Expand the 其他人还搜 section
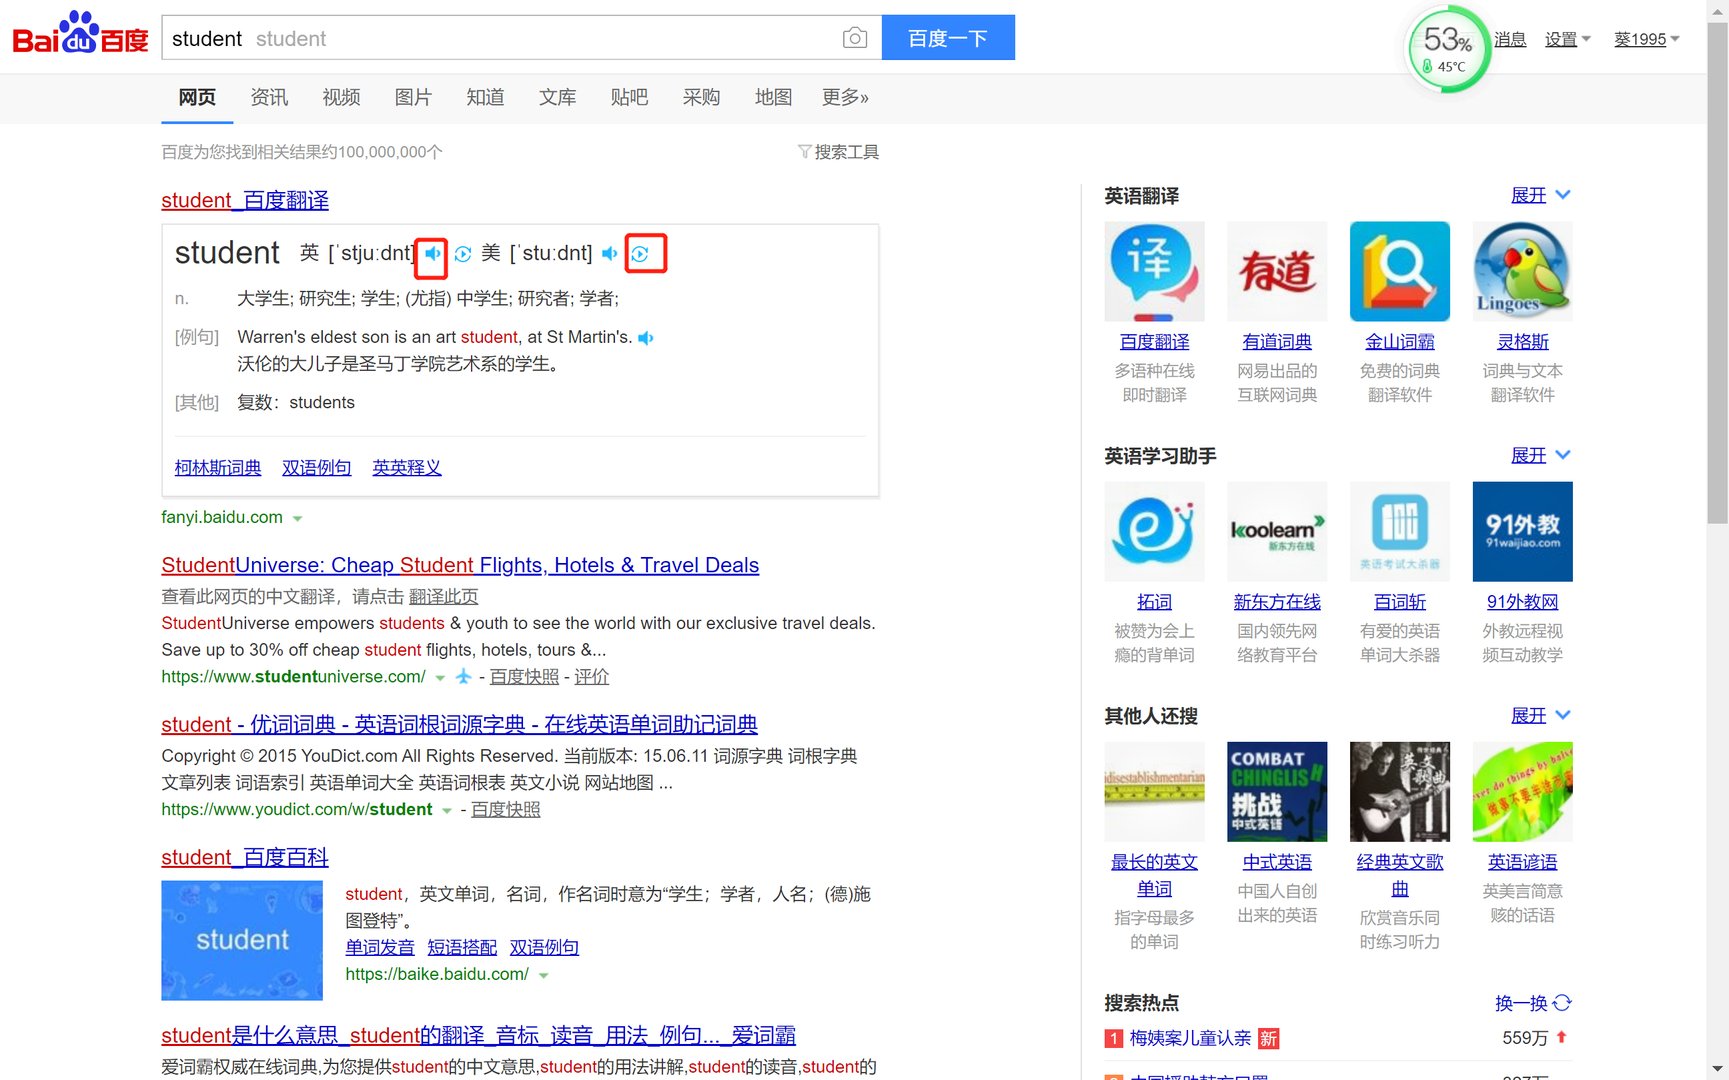Image resolution: width=1729 pixels, height=1080 pixels. 1540,715
